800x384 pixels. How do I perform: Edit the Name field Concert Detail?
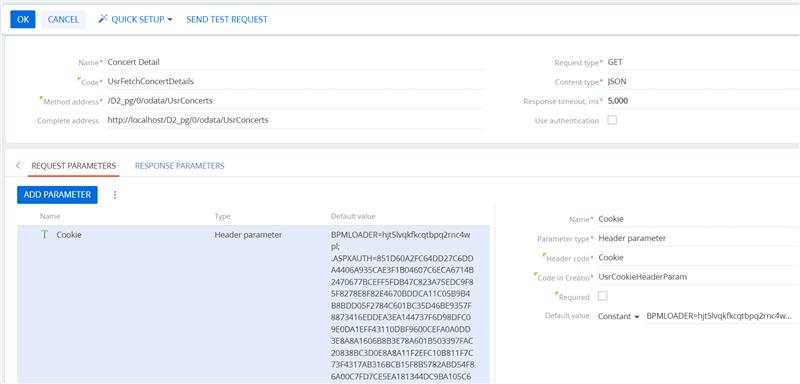coord(294,62)
